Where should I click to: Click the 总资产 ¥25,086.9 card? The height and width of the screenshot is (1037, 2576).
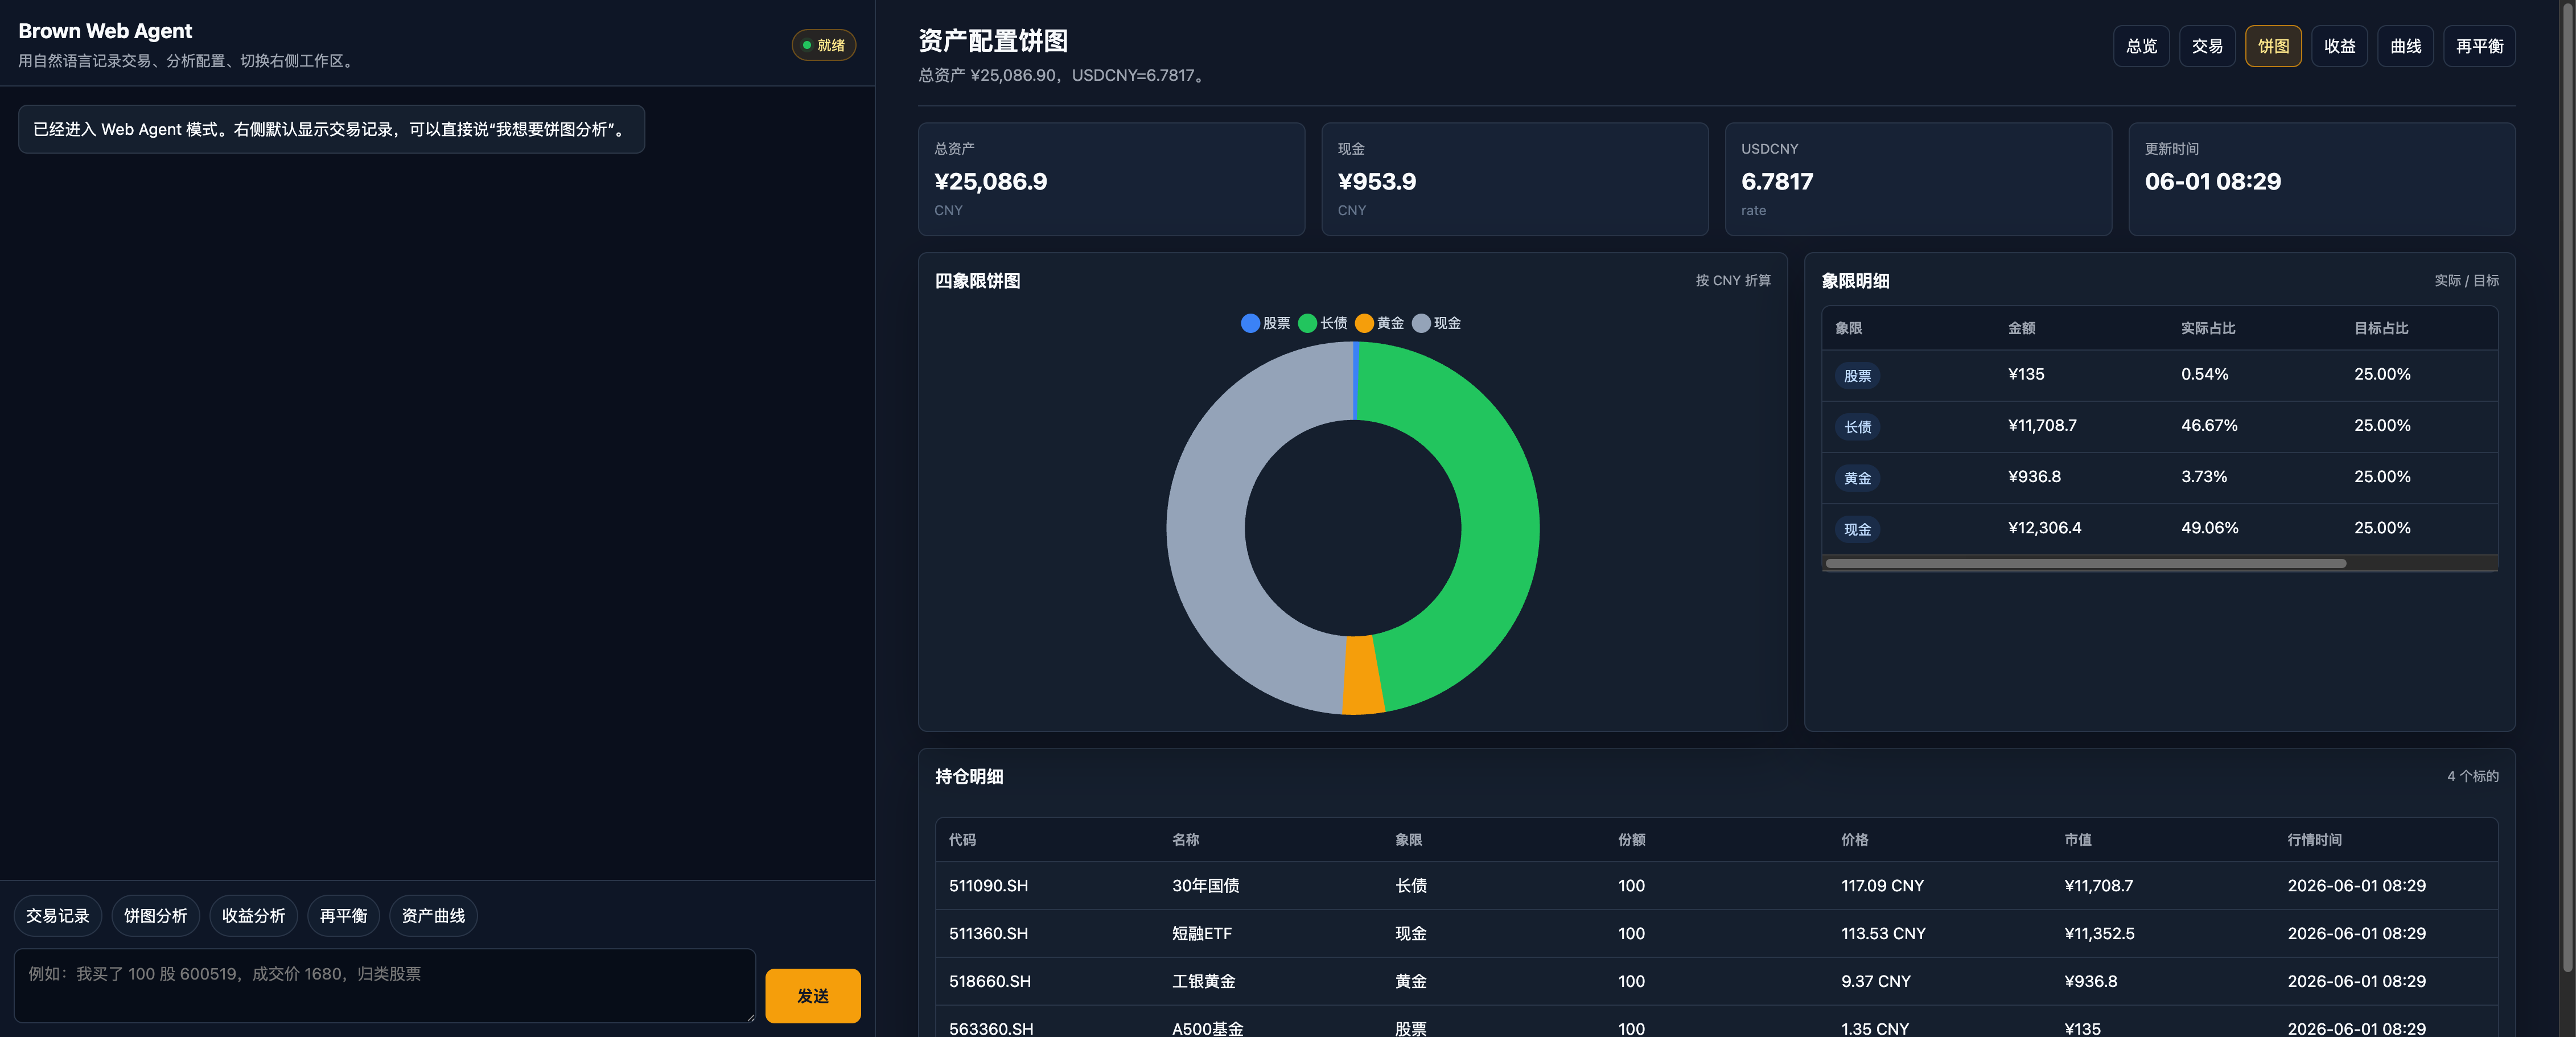pos(1111,179)
